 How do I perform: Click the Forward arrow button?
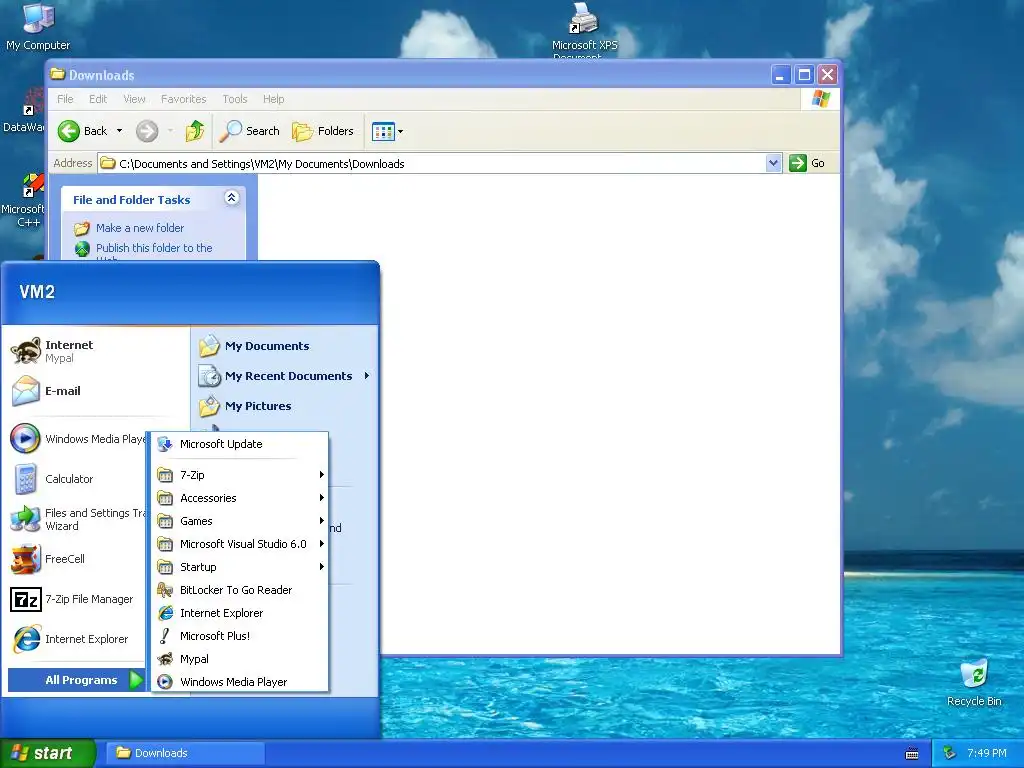coord(147,131)
